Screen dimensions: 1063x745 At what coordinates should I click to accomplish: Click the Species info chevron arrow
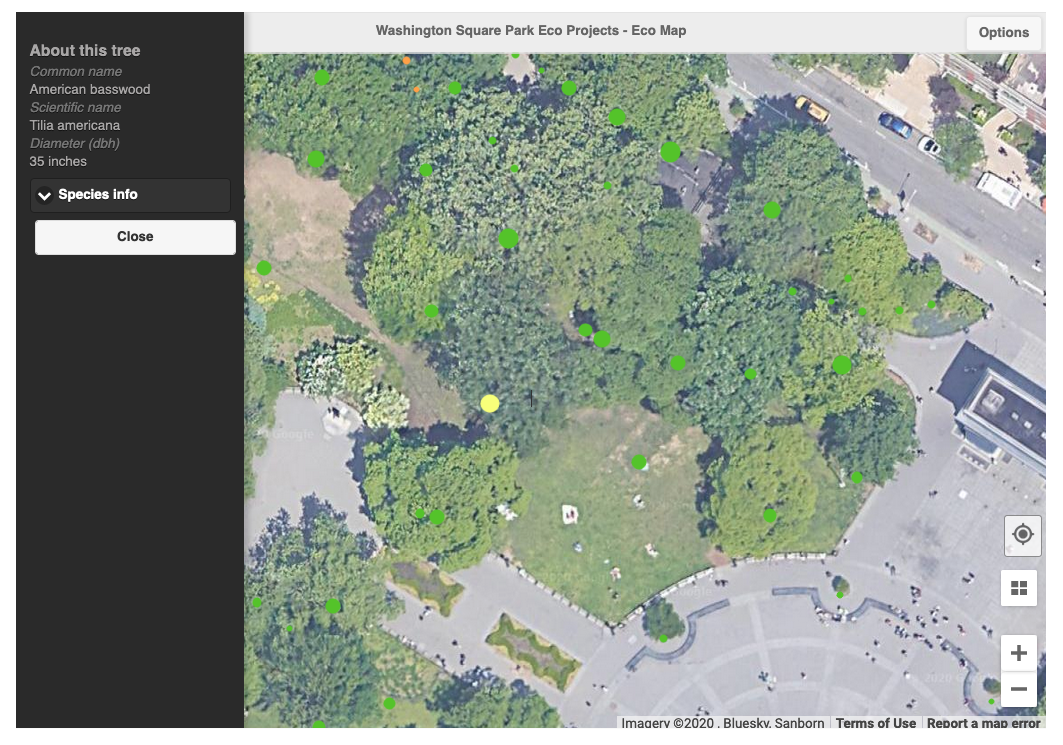(45, 196)
